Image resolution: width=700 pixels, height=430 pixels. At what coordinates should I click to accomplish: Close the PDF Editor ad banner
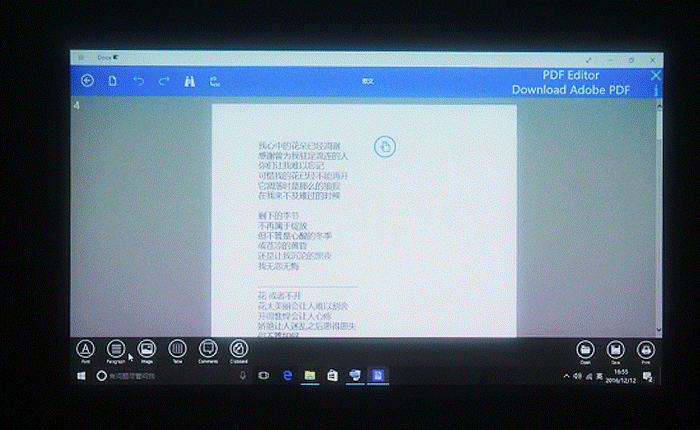[656, 75]
